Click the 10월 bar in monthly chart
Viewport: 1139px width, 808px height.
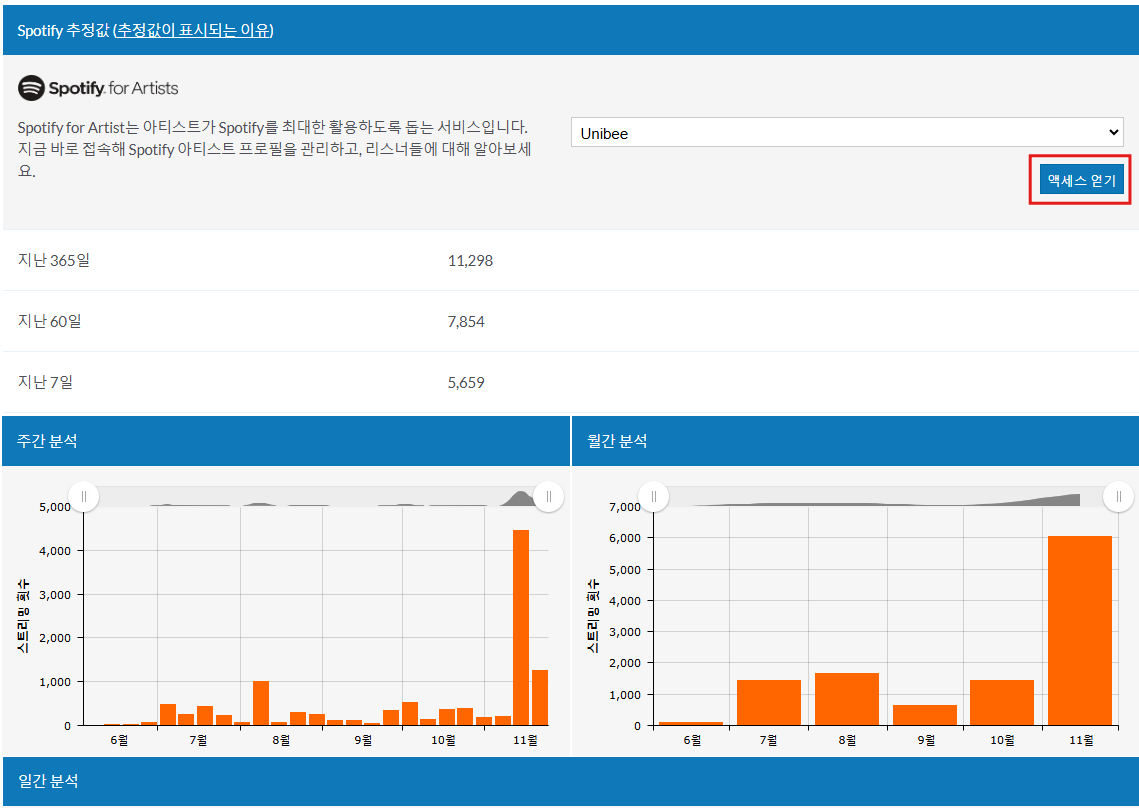1002,703
